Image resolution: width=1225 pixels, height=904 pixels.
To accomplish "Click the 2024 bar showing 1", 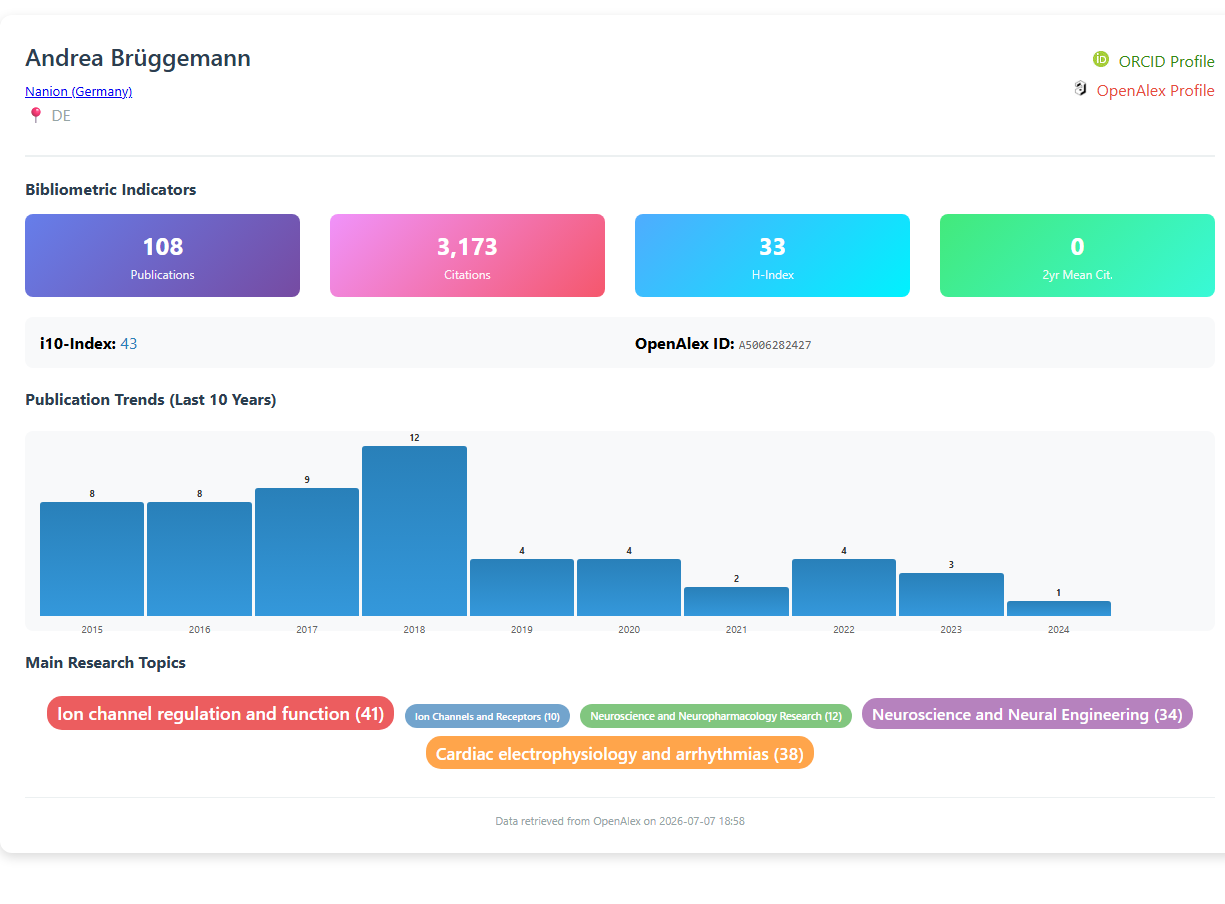I will pyautogui.click(x=1059, y=608).
